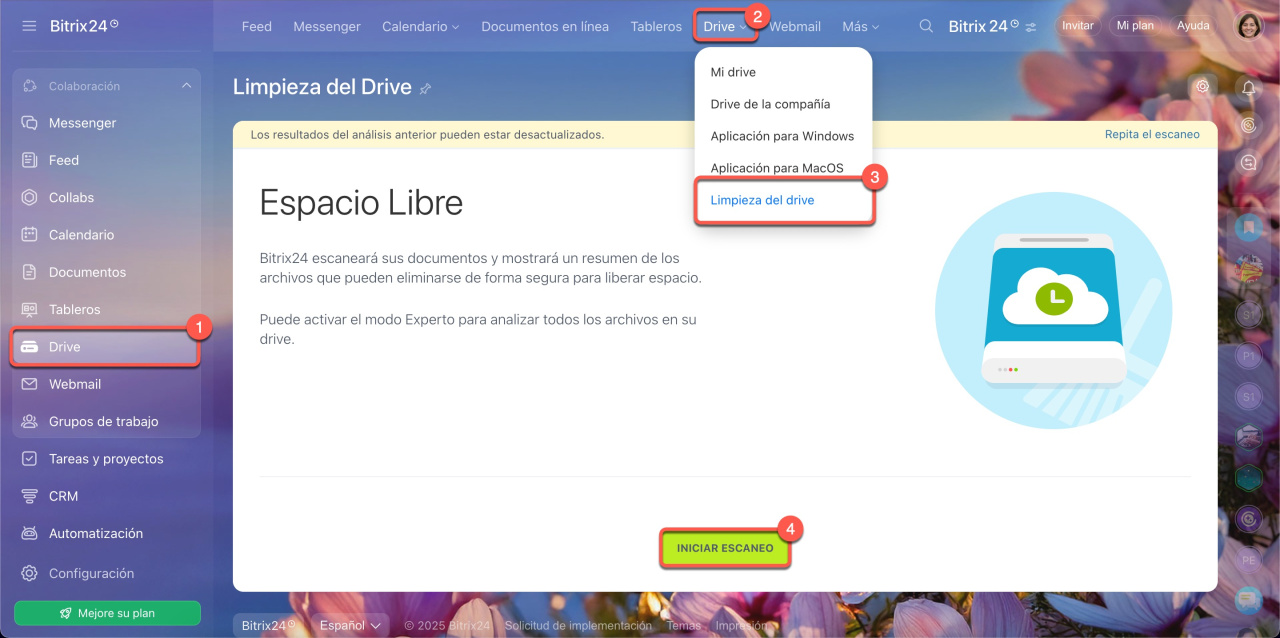Image resolution: width=1280 pixels, height=638 pixels.
Task: Click the sliders icon next to Bitrix 24 header
Action: click(1031, 26)
